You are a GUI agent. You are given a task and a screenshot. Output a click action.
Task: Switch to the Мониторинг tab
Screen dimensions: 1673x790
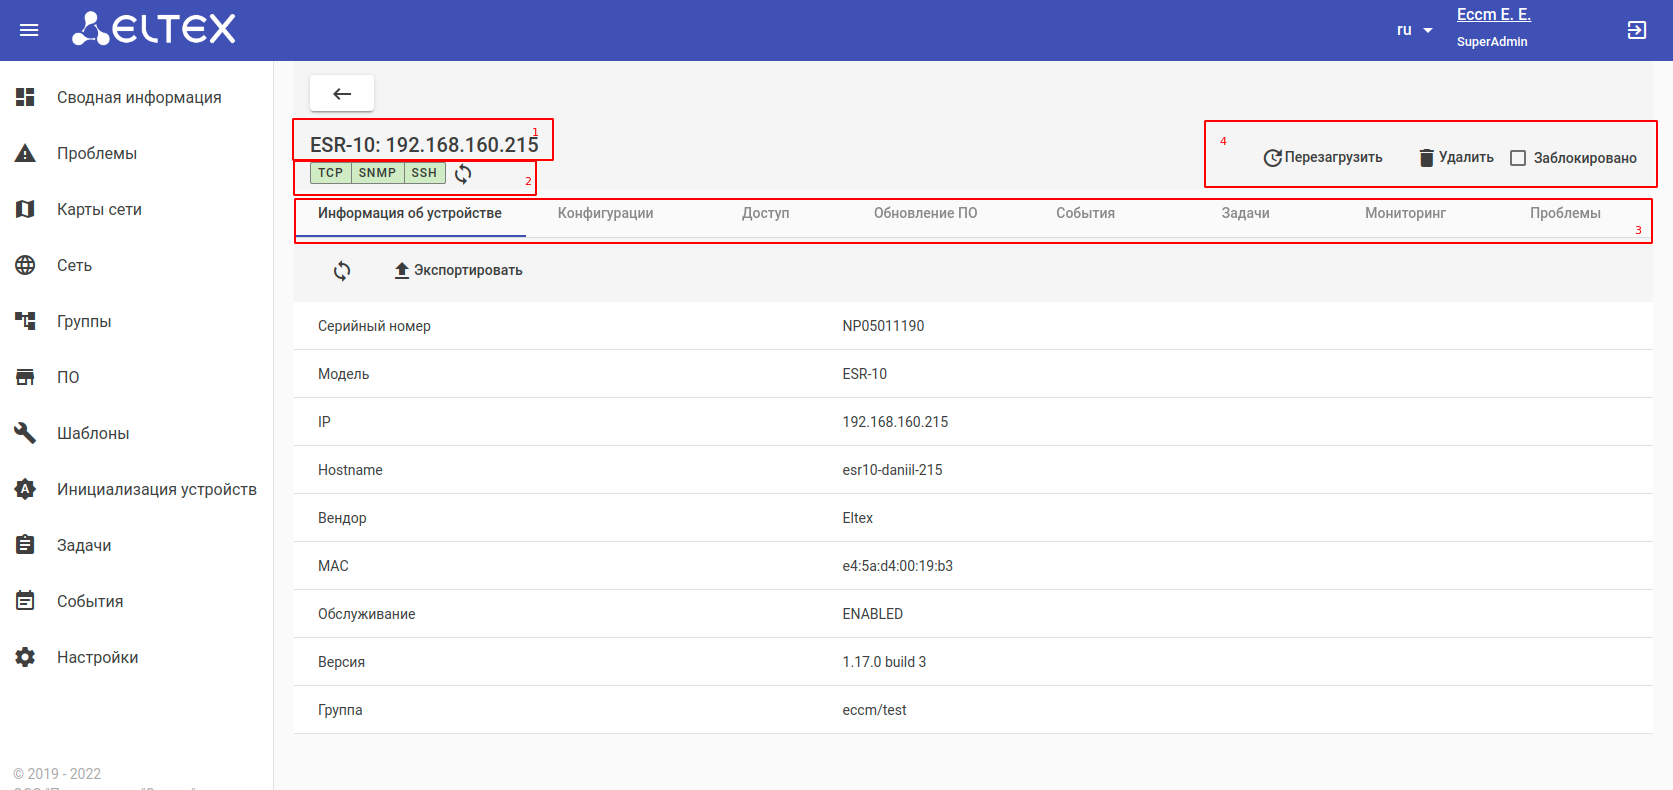pyautogui.click(x=1405, y=213)
